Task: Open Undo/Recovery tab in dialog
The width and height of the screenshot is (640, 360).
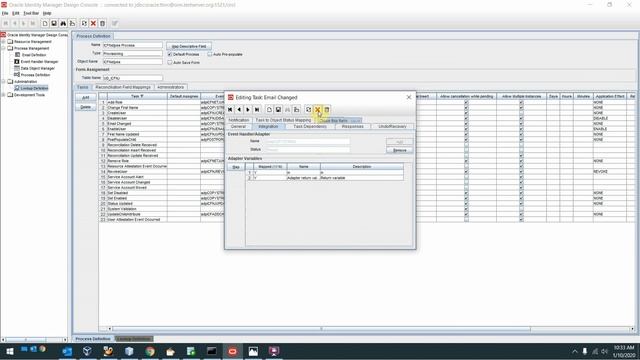Action: click(392, 127)
